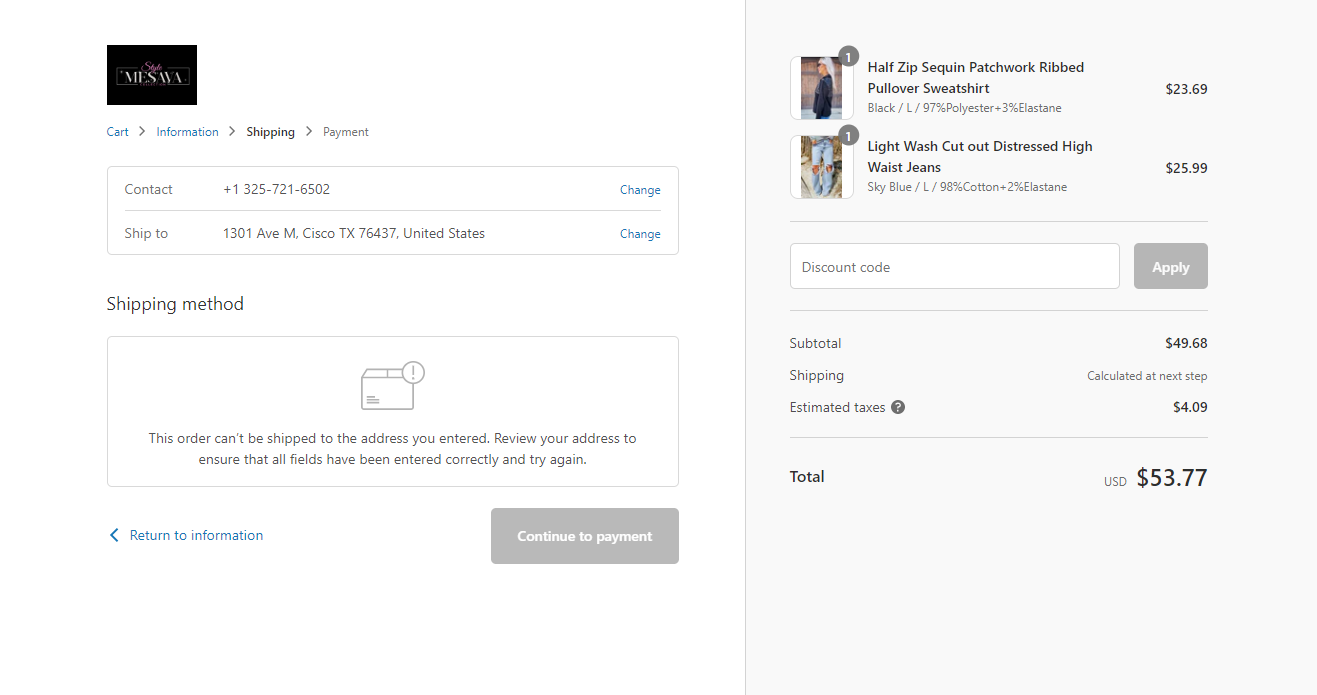Change the Ship to address
1317x695 pixels.
(x=640, y=234)
